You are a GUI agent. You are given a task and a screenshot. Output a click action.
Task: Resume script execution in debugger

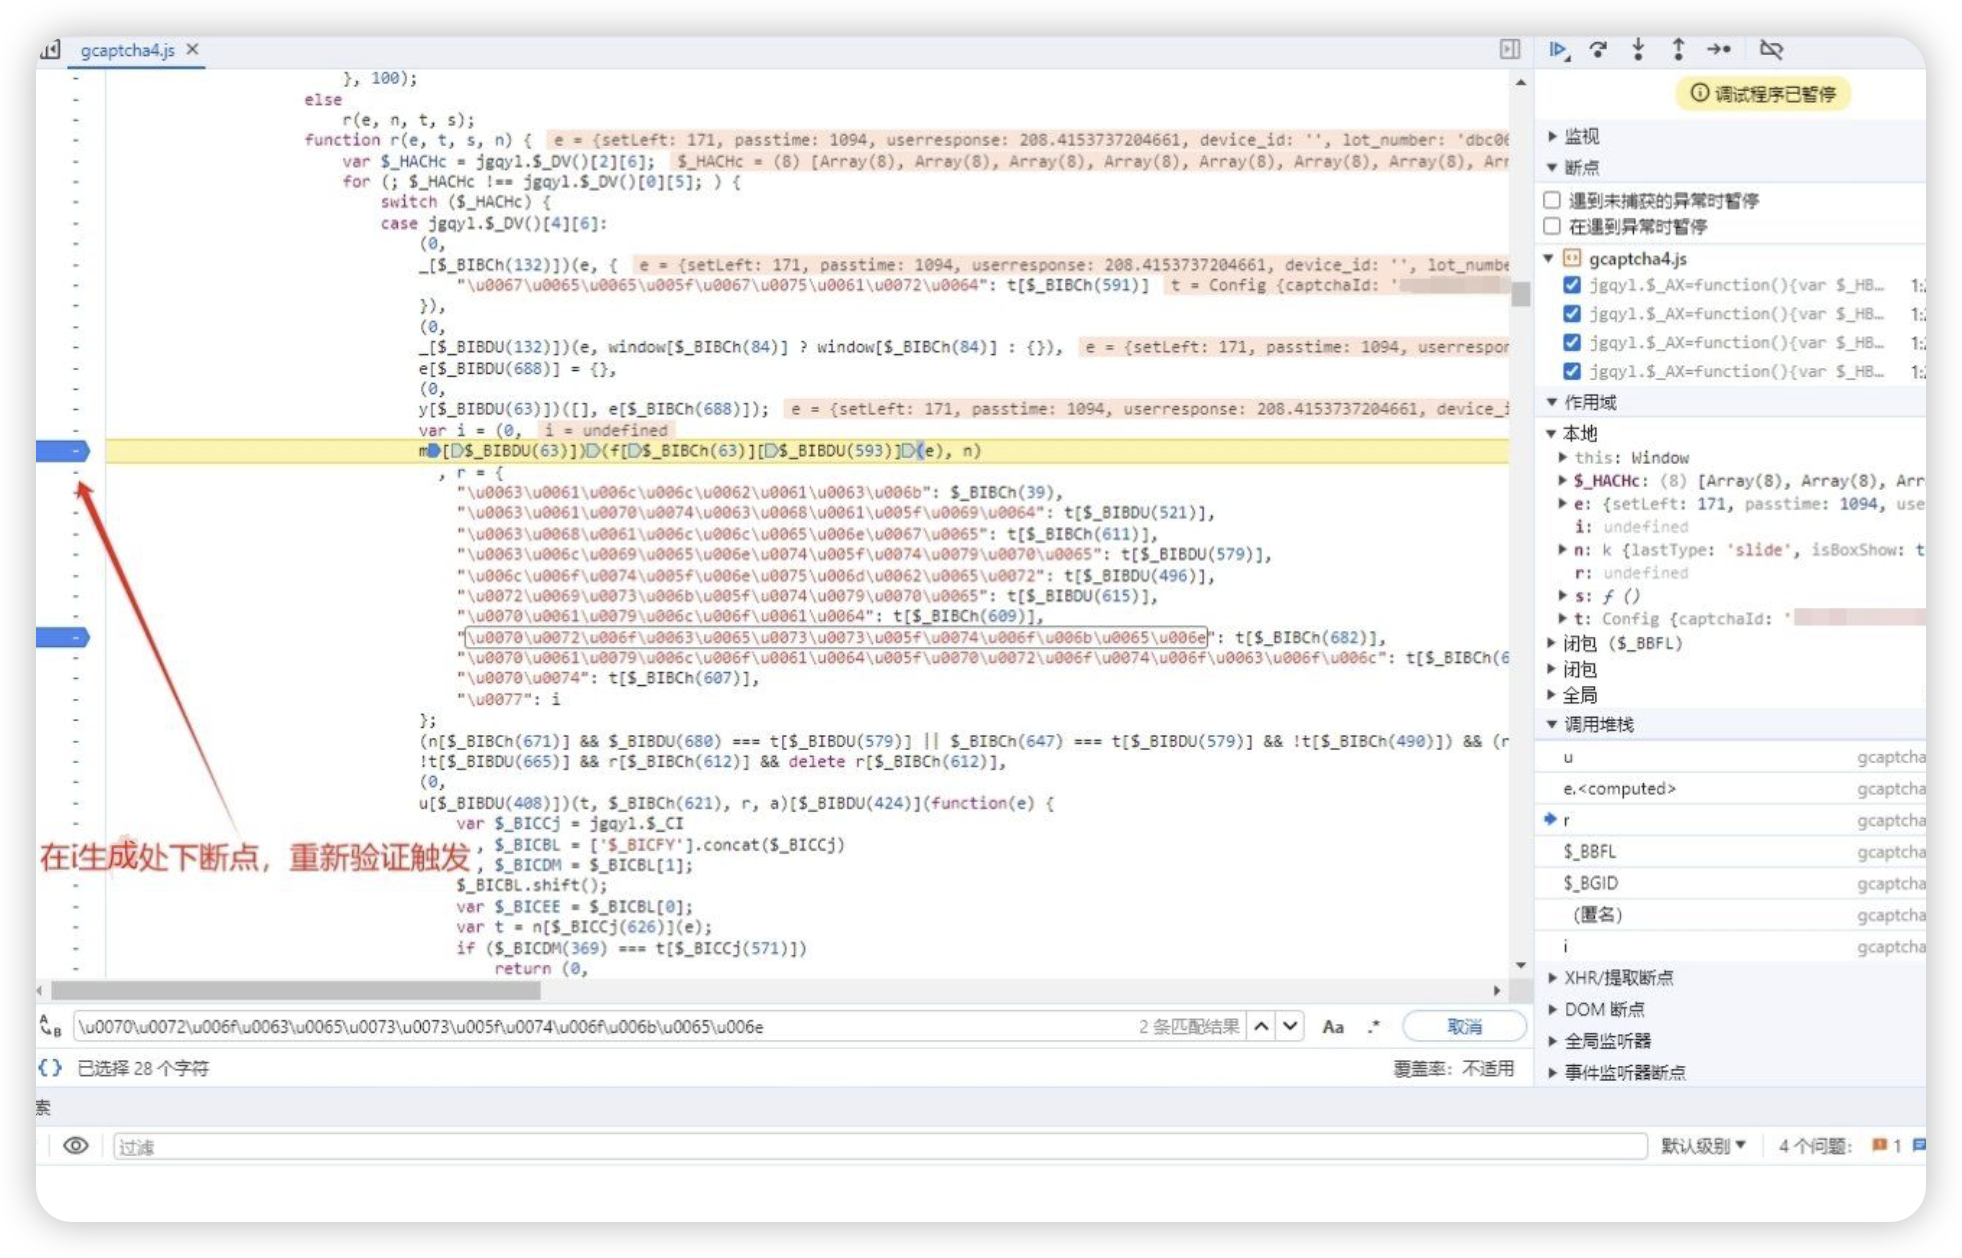(x=1558, y=49)
